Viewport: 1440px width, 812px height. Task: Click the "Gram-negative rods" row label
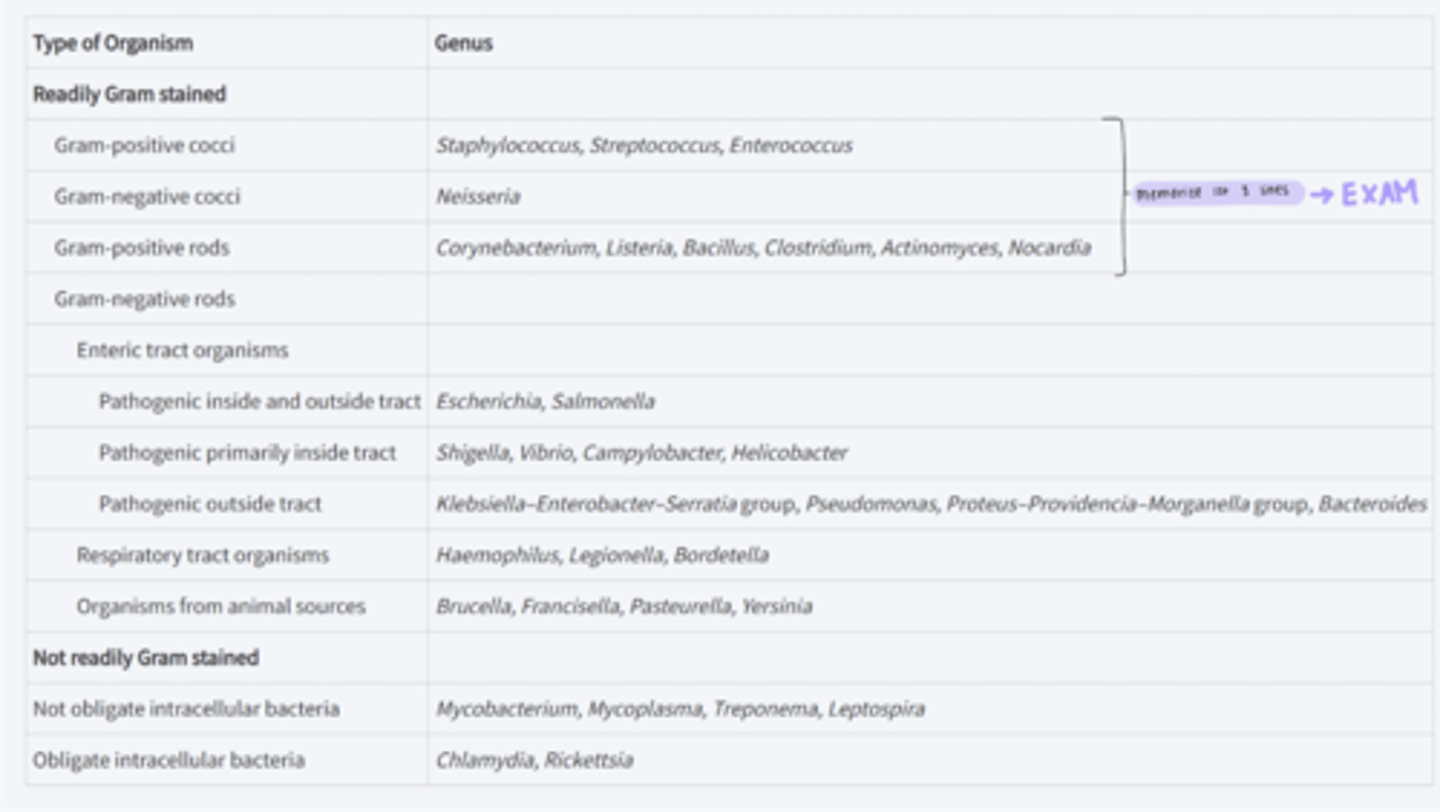tap(145, 299)
